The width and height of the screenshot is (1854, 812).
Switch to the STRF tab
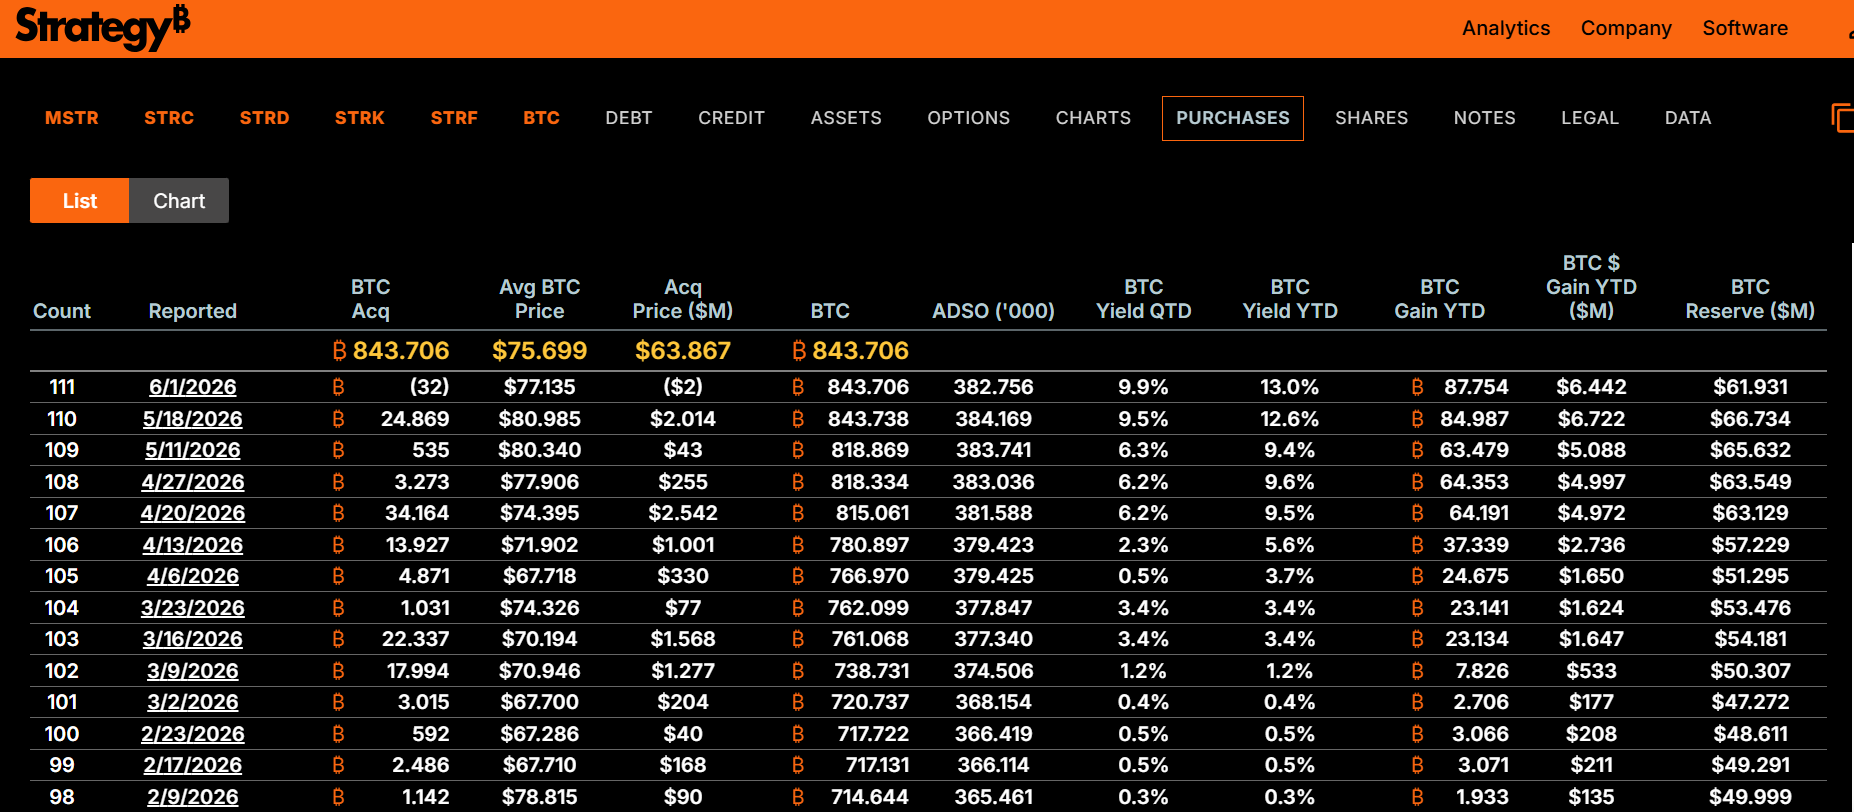[454, 118]
